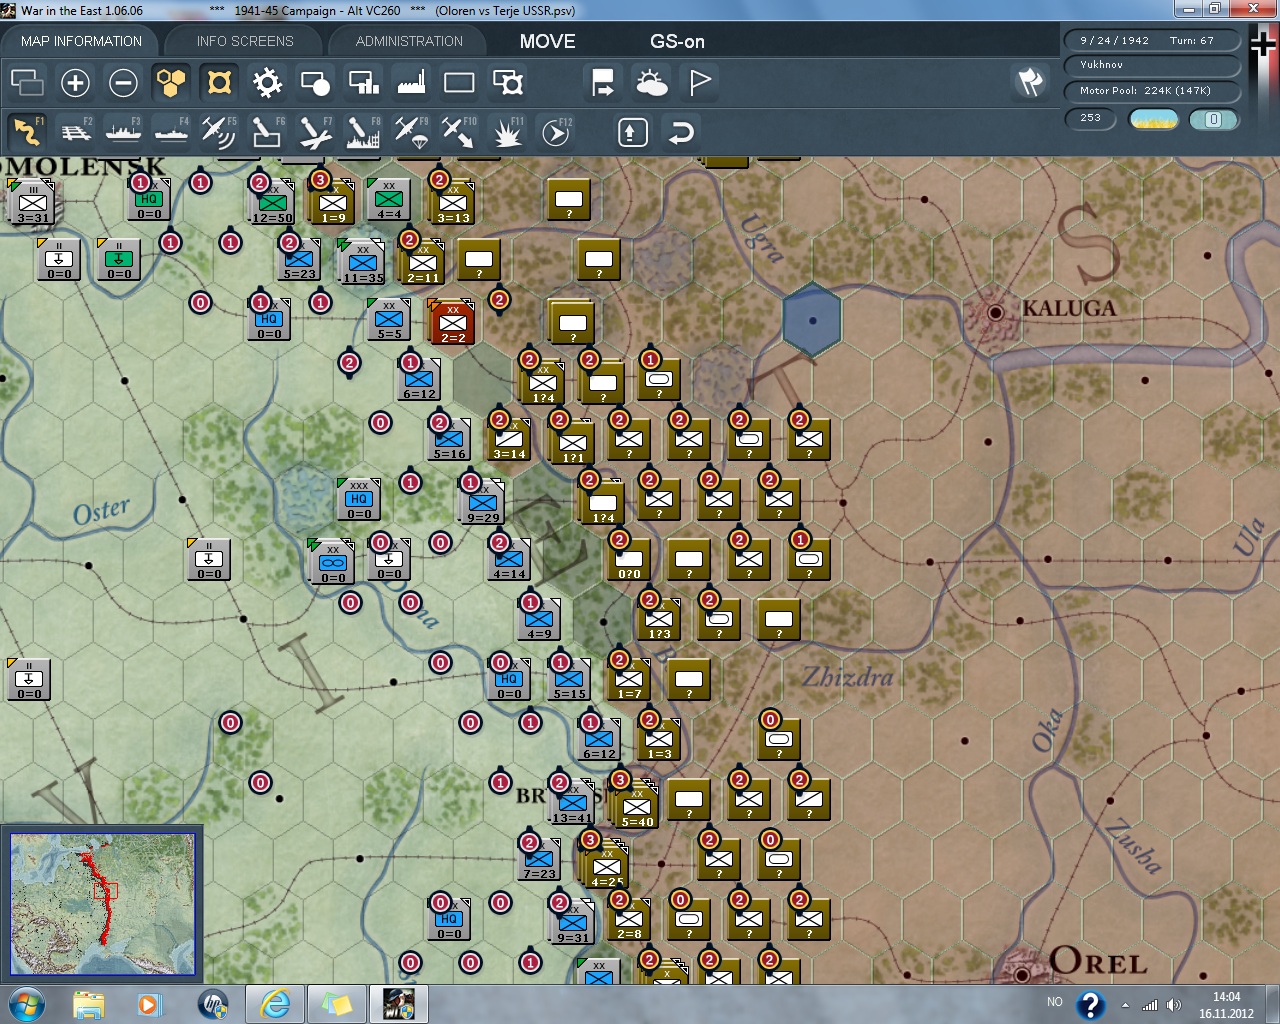Click the 253 value box
The image size is (1280, 1024).
click(1091, 118)
